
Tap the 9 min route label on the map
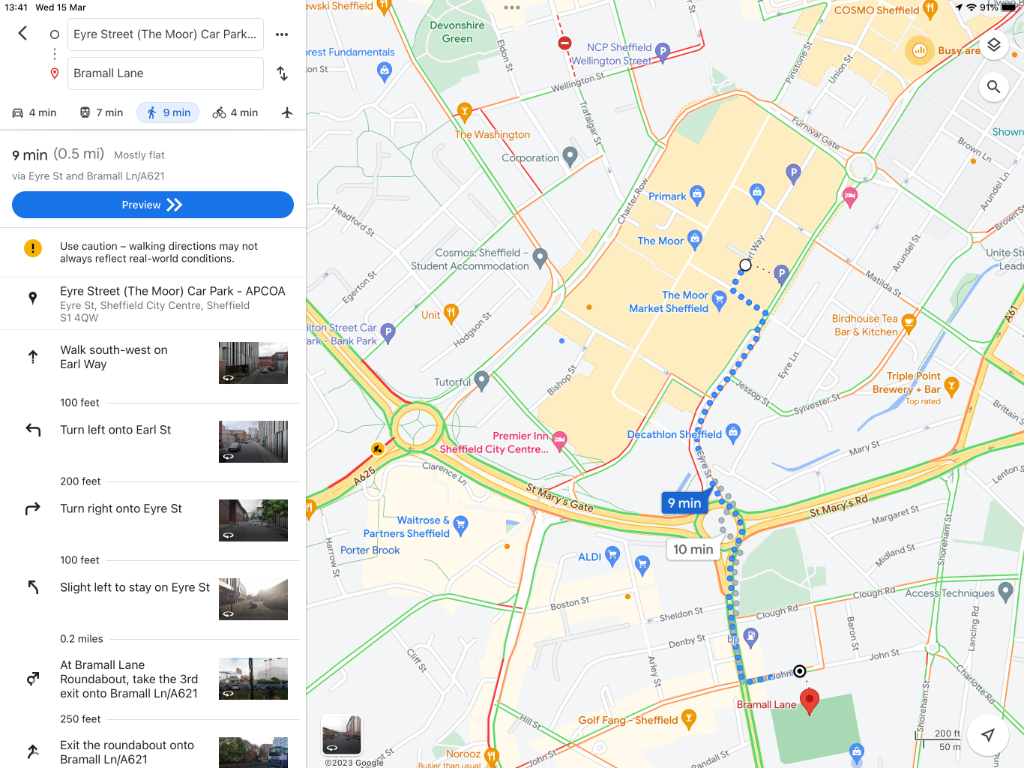684,503
